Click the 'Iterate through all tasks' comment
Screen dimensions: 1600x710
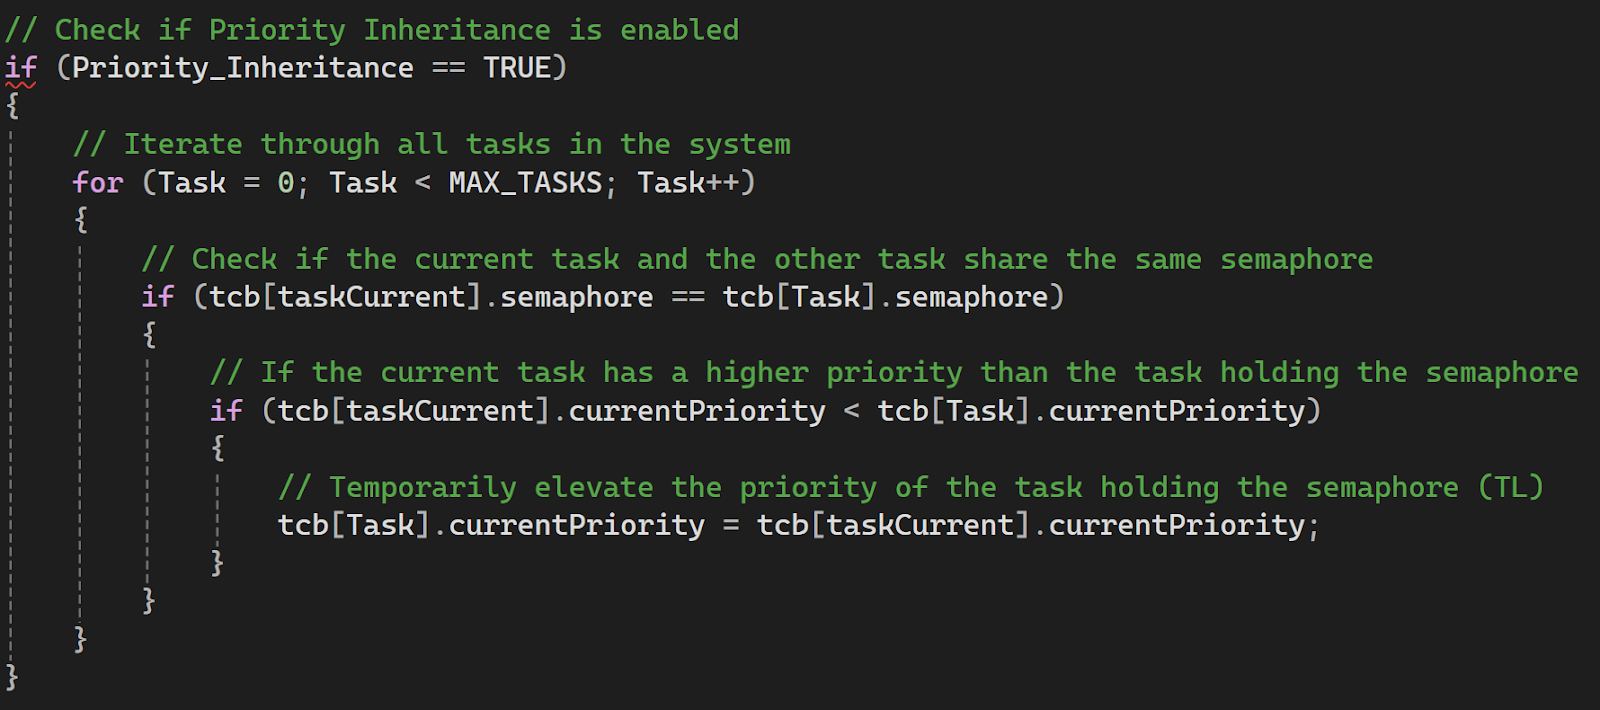pos(432,145)
